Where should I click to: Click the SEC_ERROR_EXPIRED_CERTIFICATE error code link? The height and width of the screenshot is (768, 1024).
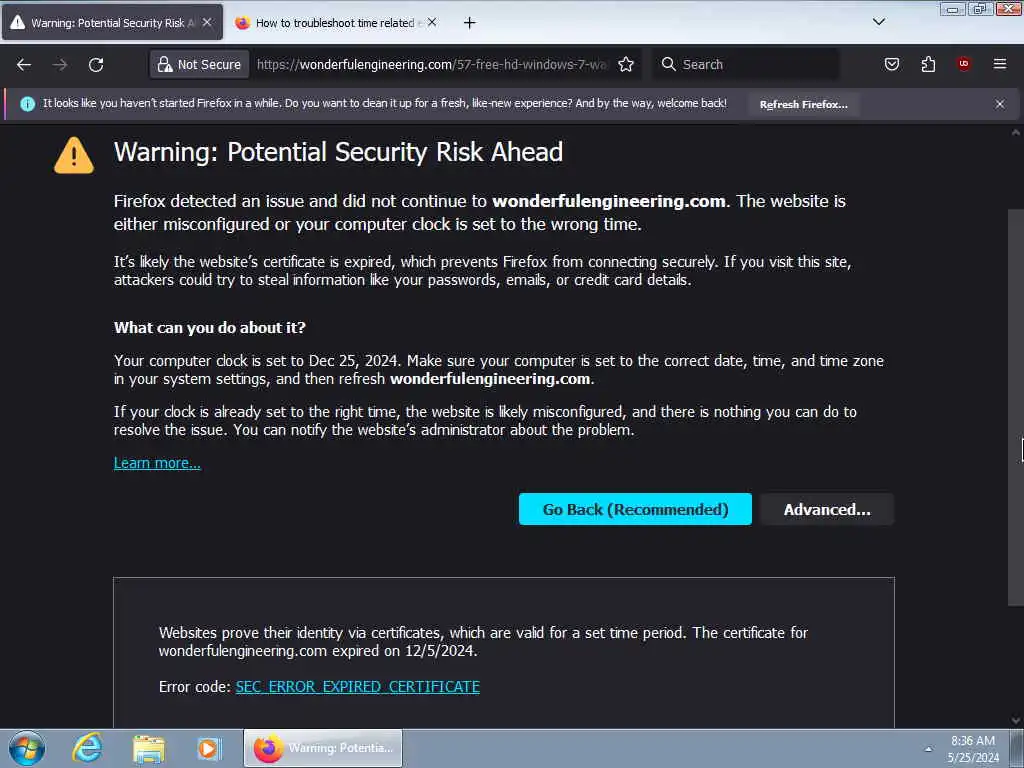tap(358, 687)
